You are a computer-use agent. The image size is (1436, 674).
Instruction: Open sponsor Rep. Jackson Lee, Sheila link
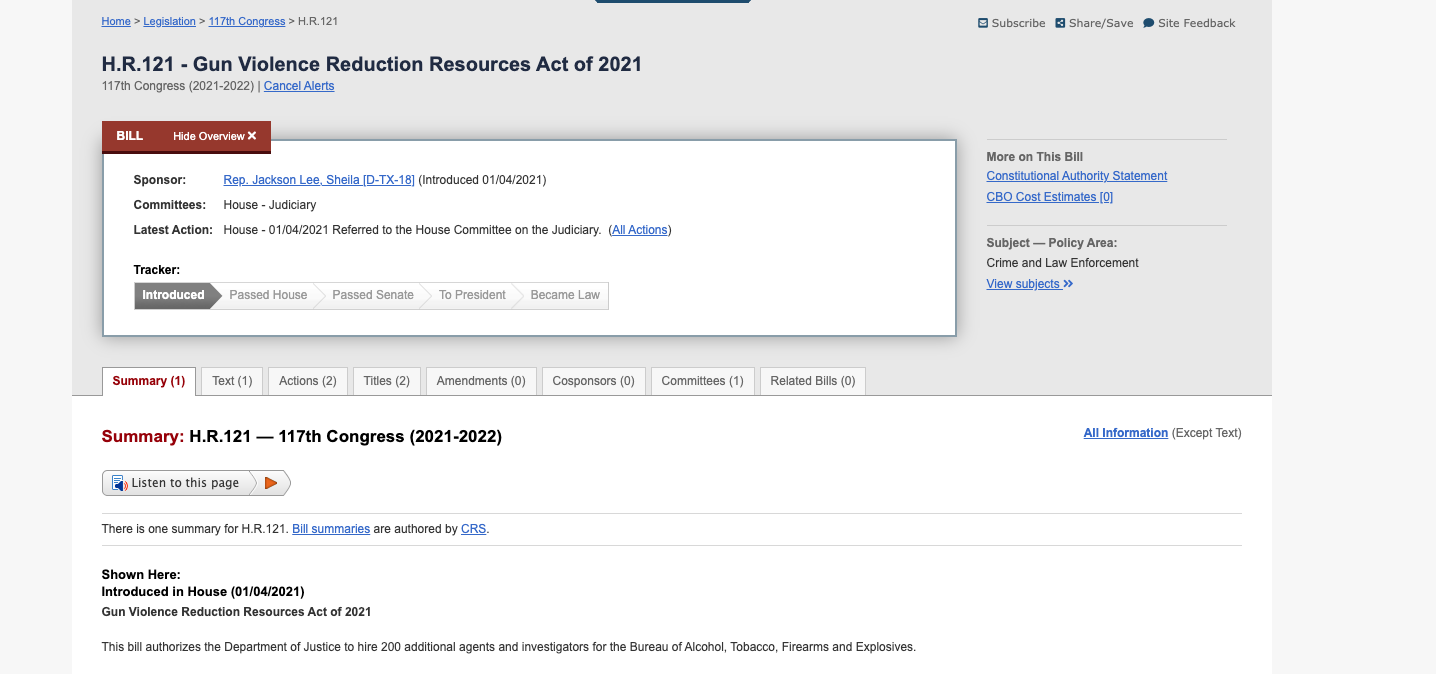pyautogui.click(x=318, y=180)
